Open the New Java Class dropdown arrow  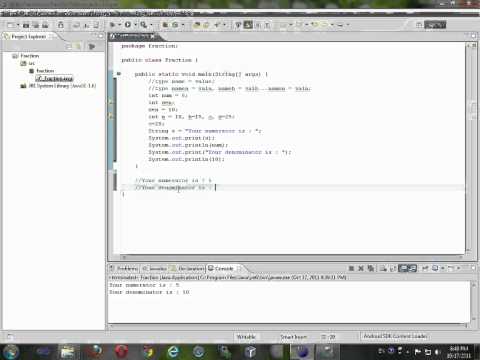tap(182, 25)
